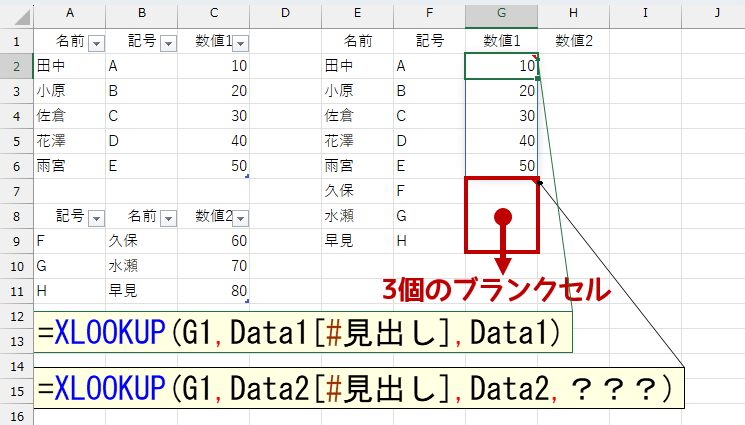Viewport: 745px width, 425px height.
Task: Click cell C11 with value 80
Action: [214, 291]
